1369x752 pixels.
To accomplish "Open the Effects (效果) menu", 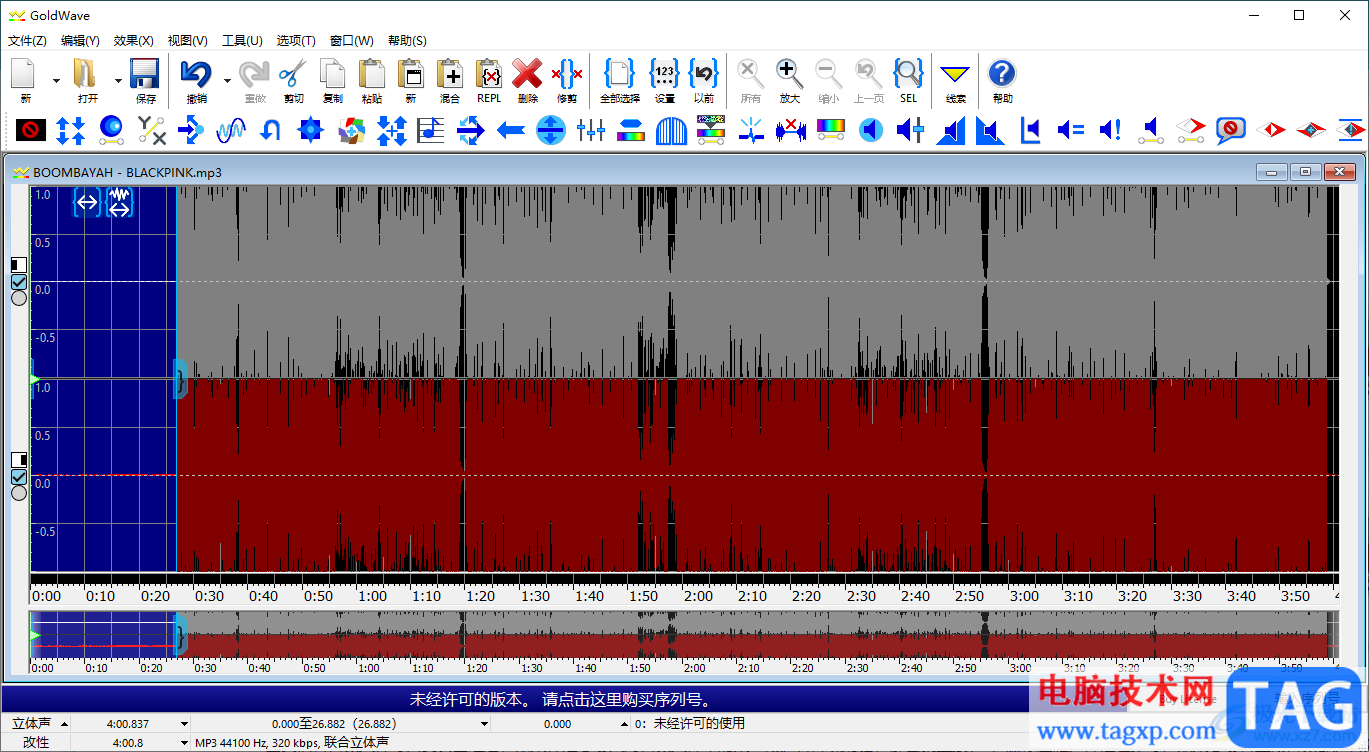I will [133, 41].
